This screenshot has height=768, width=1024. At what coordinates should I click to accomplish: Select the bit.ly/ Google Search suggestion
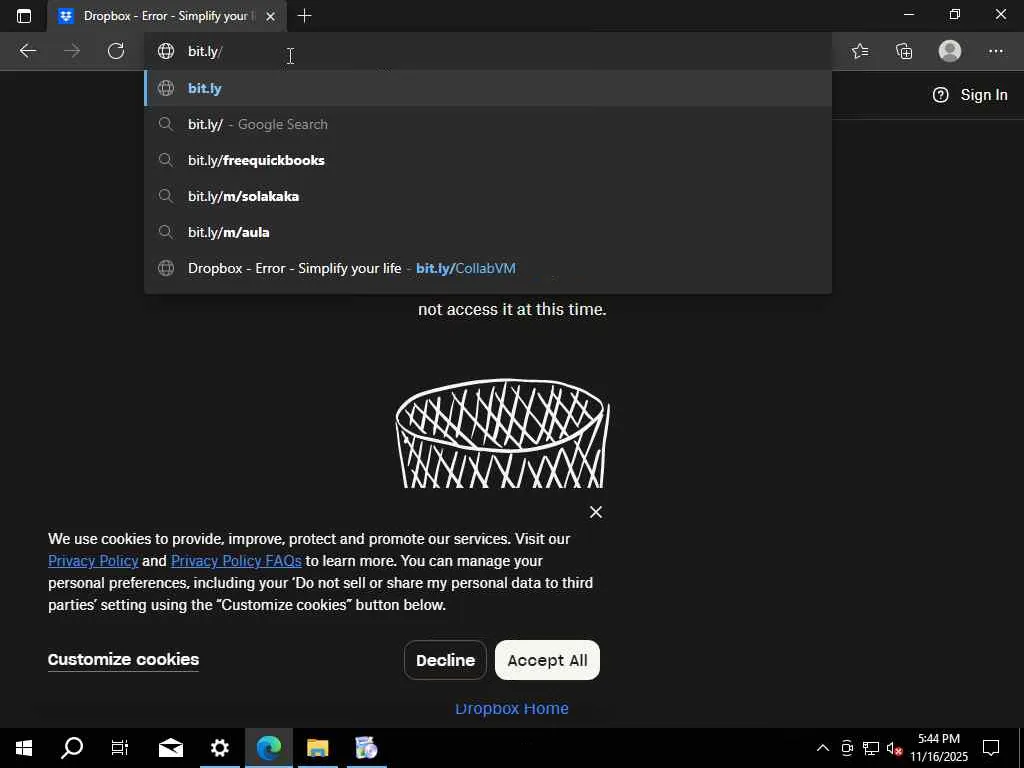tap(488, 124)
